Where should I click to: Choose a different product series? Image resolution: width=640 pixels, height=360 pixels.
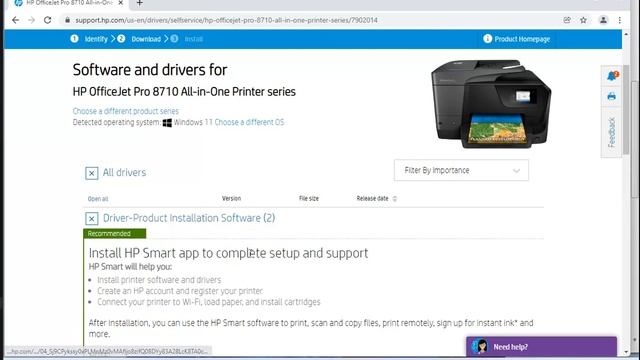tap(125, 111)
